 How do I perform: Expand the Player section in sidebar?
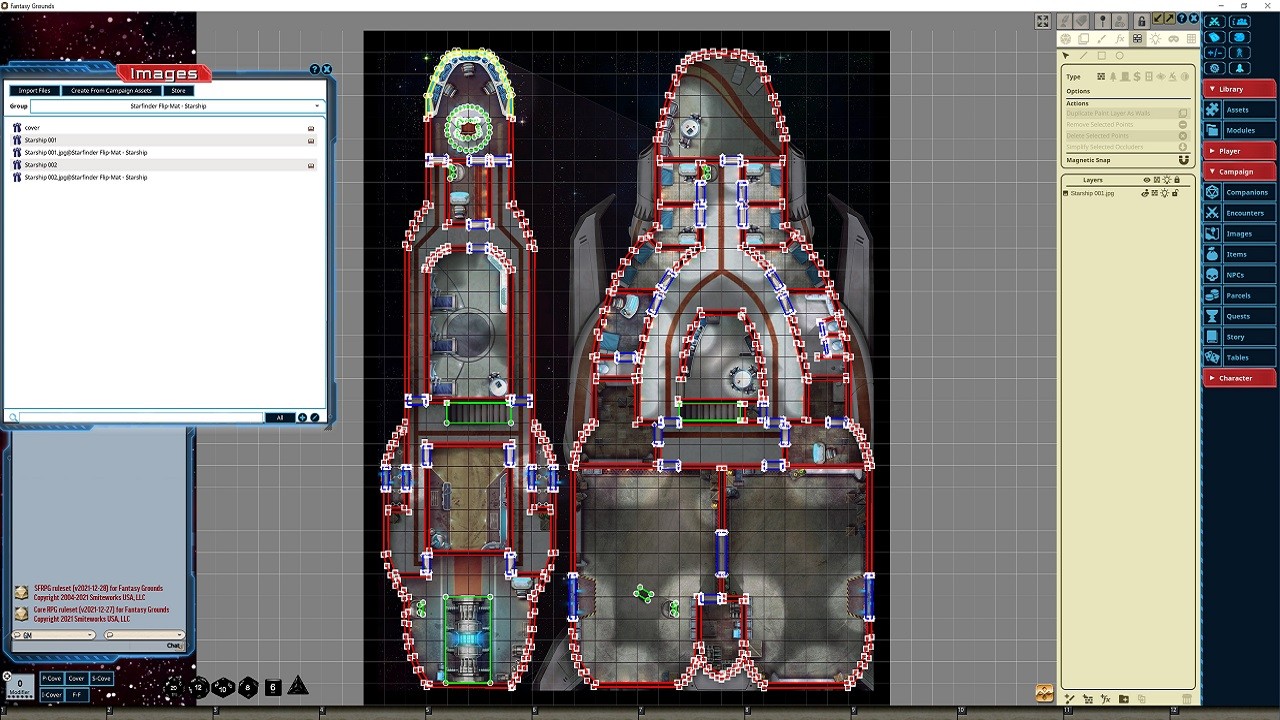point(1240,151)
